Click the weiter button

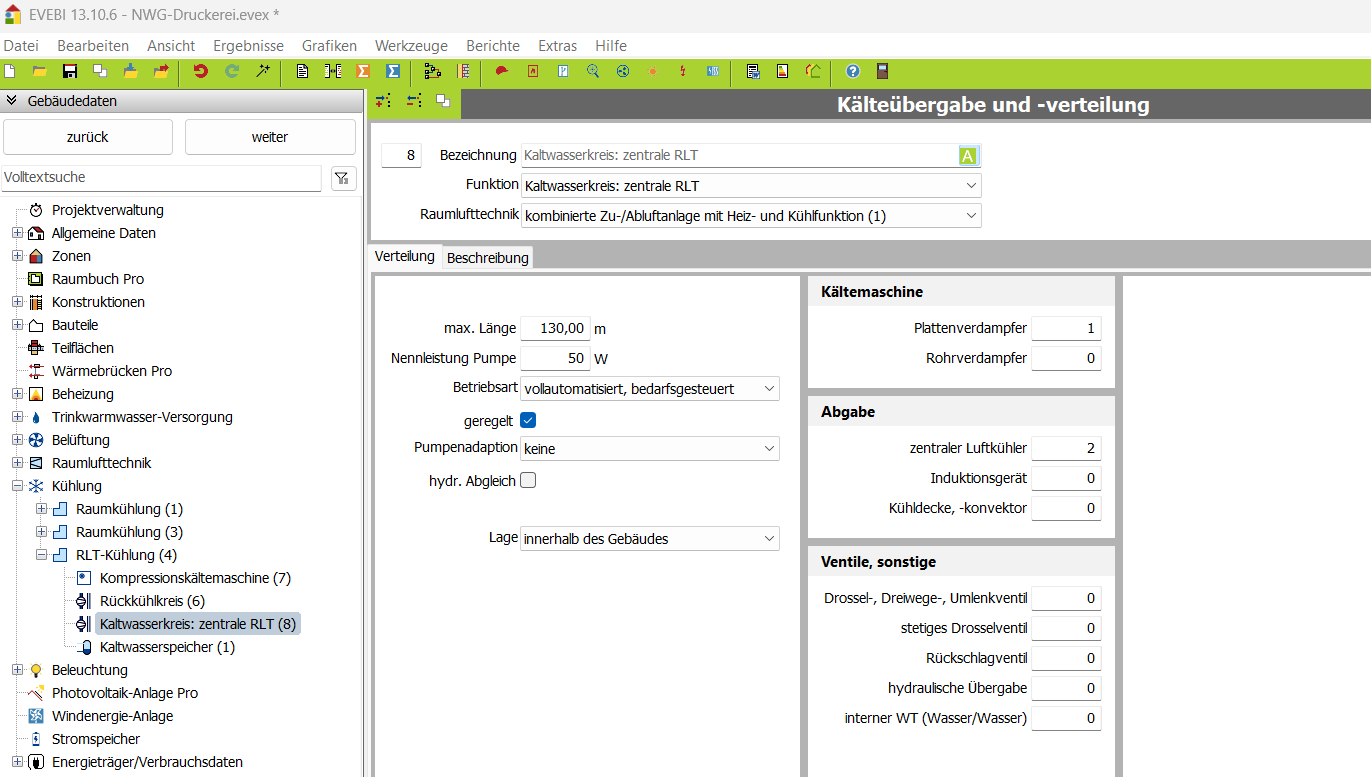[x=270, y=137]
